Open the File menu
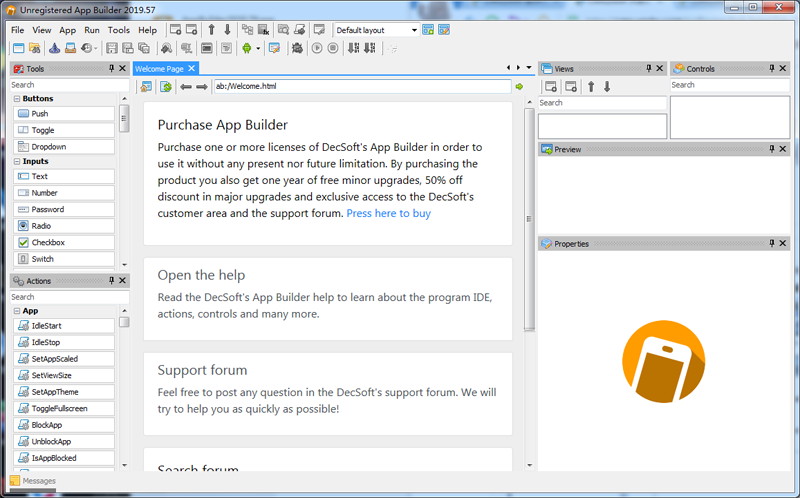The width and height of the screenshot is (800, 498). tap(17, 30)
